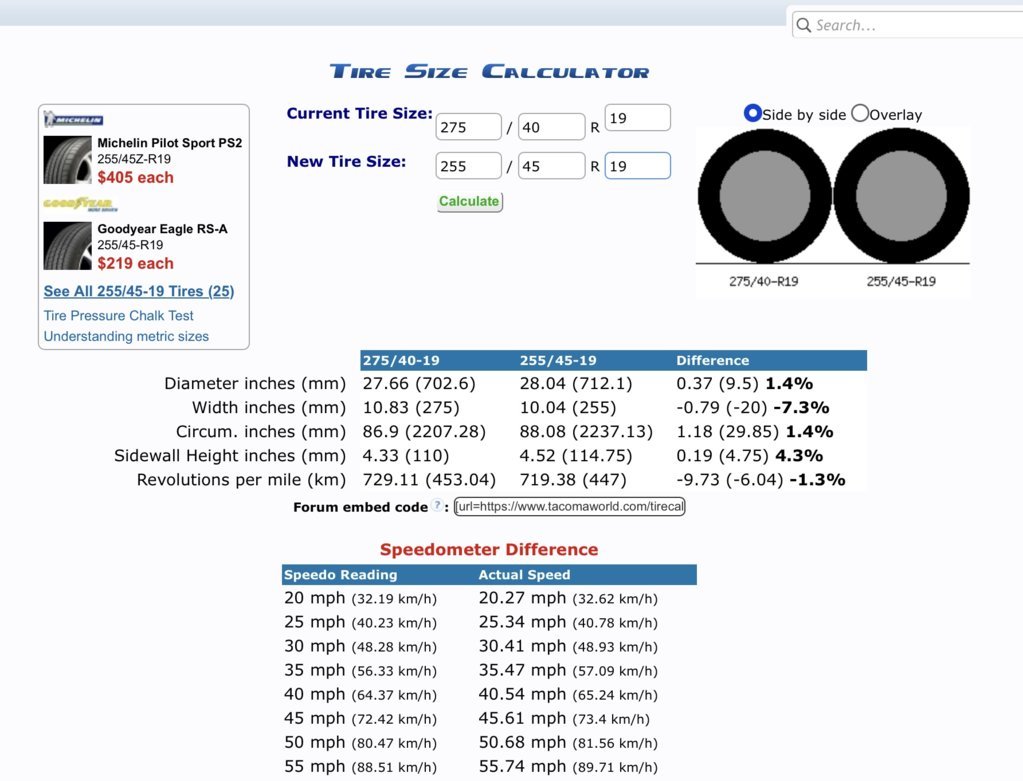This screenshot has width=1023, height=781.
Task: Edit current tire width field 275
Action: point(468,127)
